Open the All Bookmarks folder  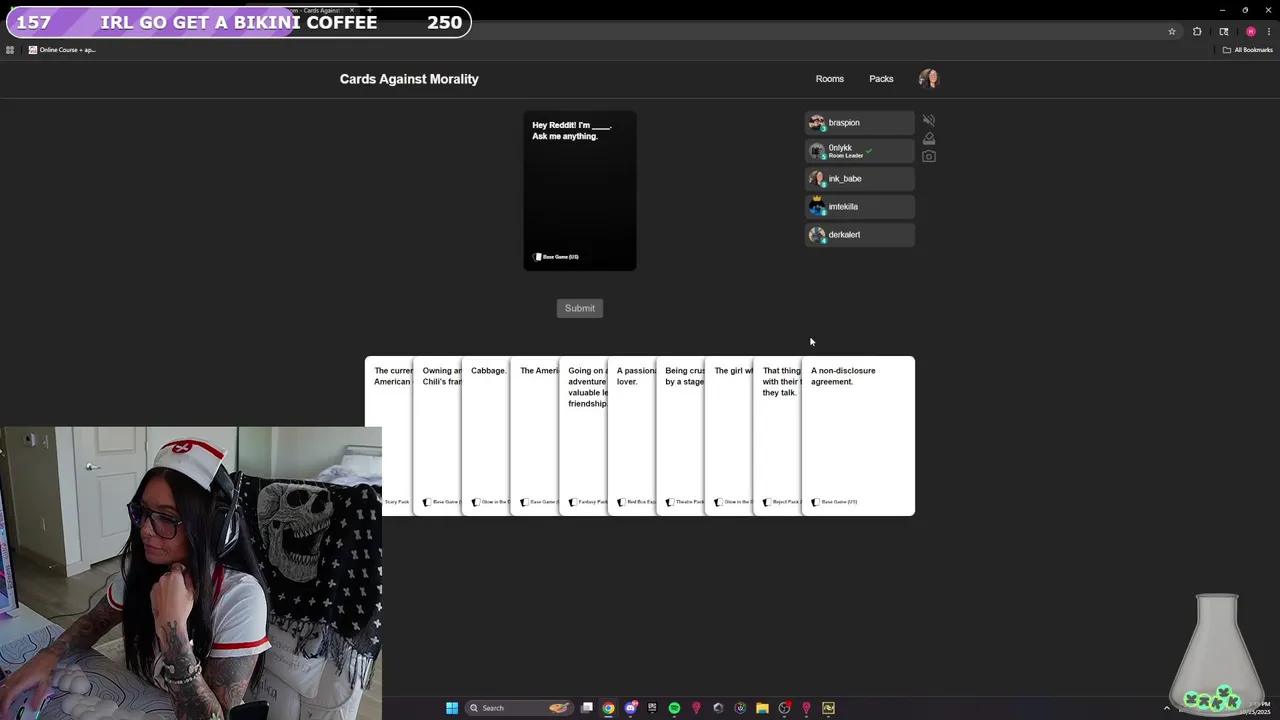(1247, 50)
